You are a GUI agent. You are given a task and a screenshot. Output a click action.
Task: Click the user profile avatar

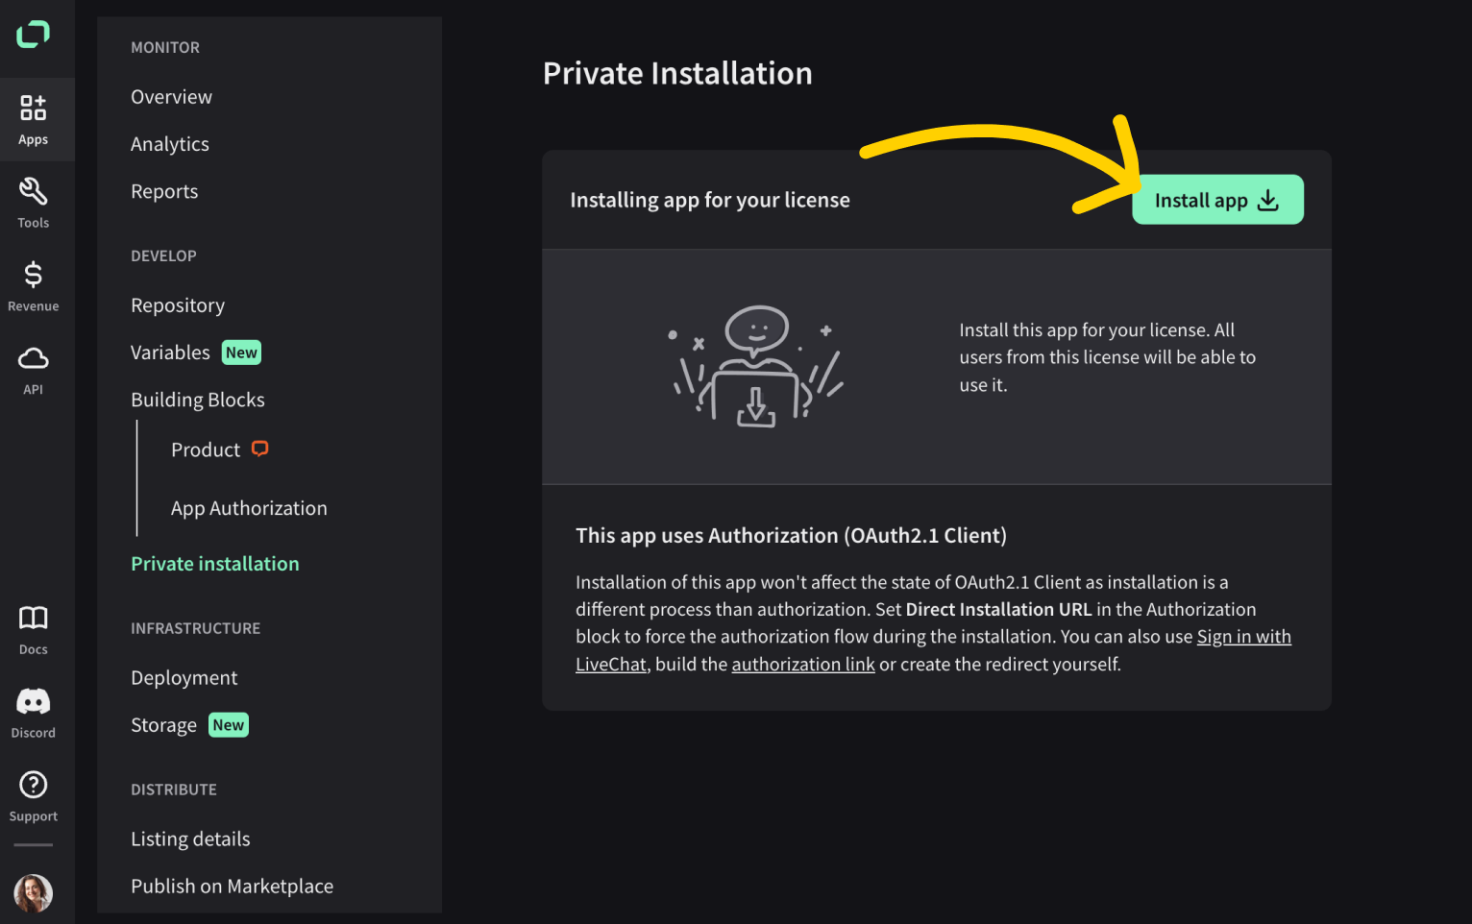(33, 892)
